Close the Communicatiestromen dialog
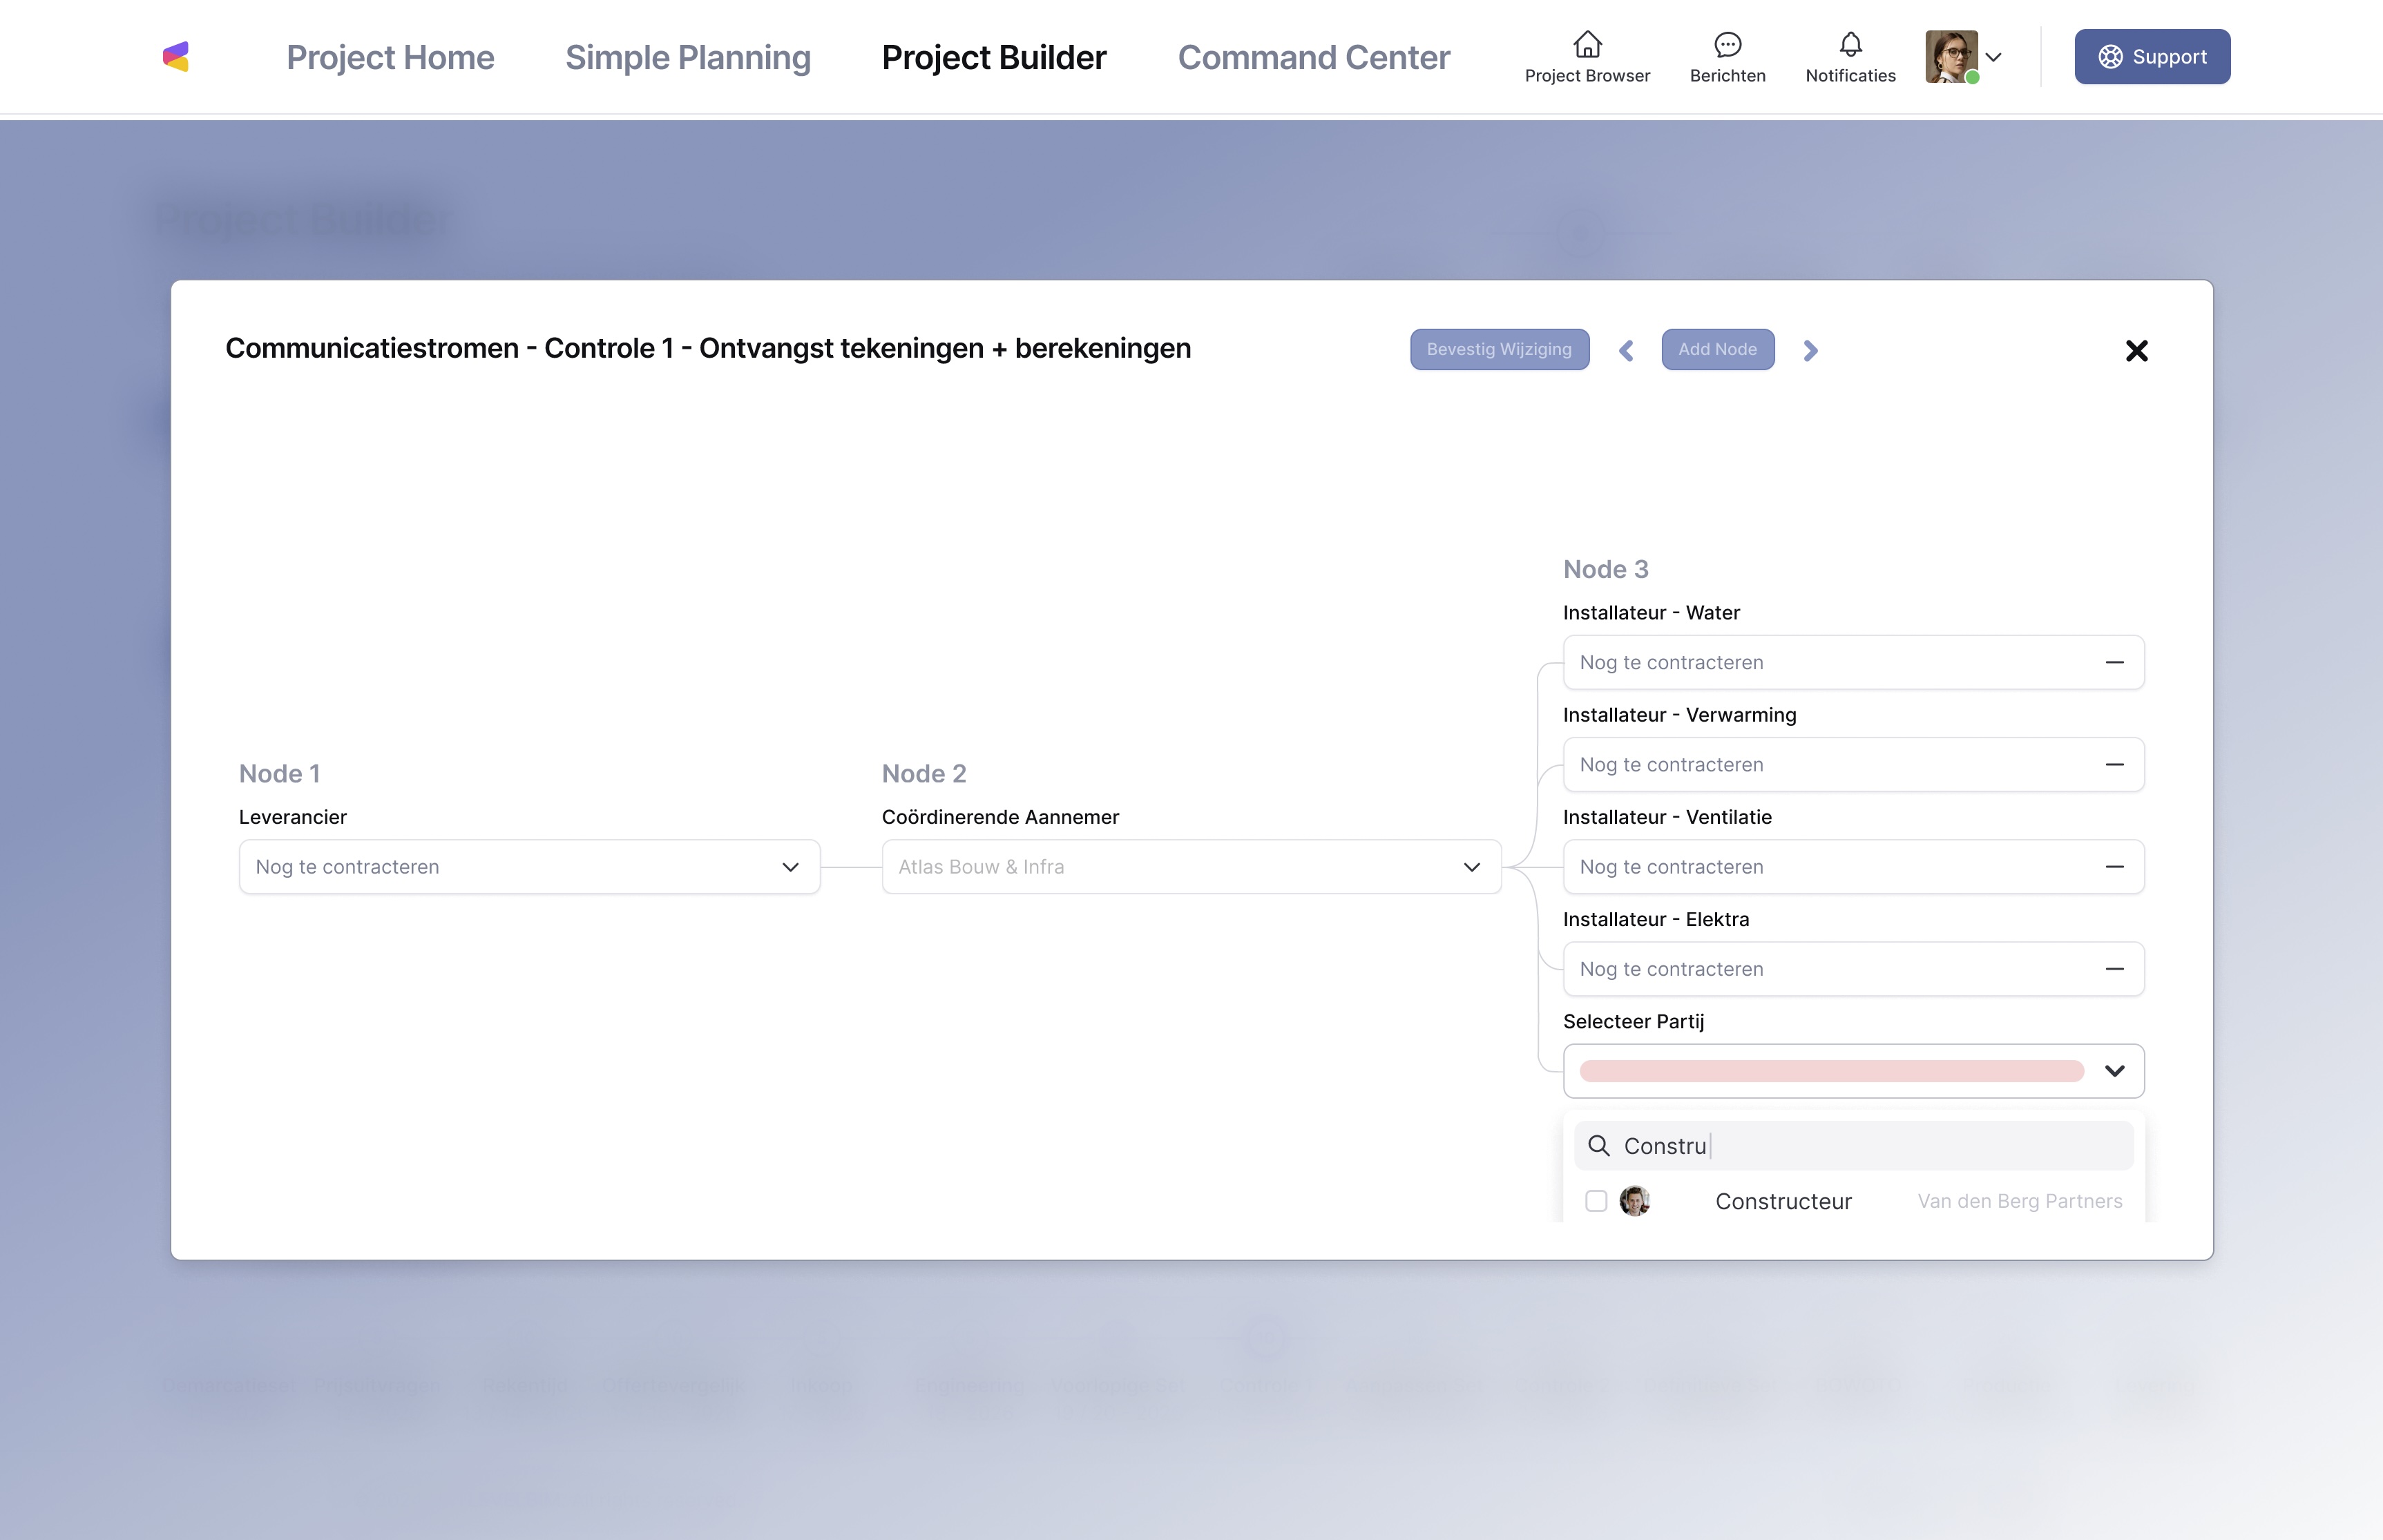Viewport: 2383px width, 1540px height. click(2136, 351)
